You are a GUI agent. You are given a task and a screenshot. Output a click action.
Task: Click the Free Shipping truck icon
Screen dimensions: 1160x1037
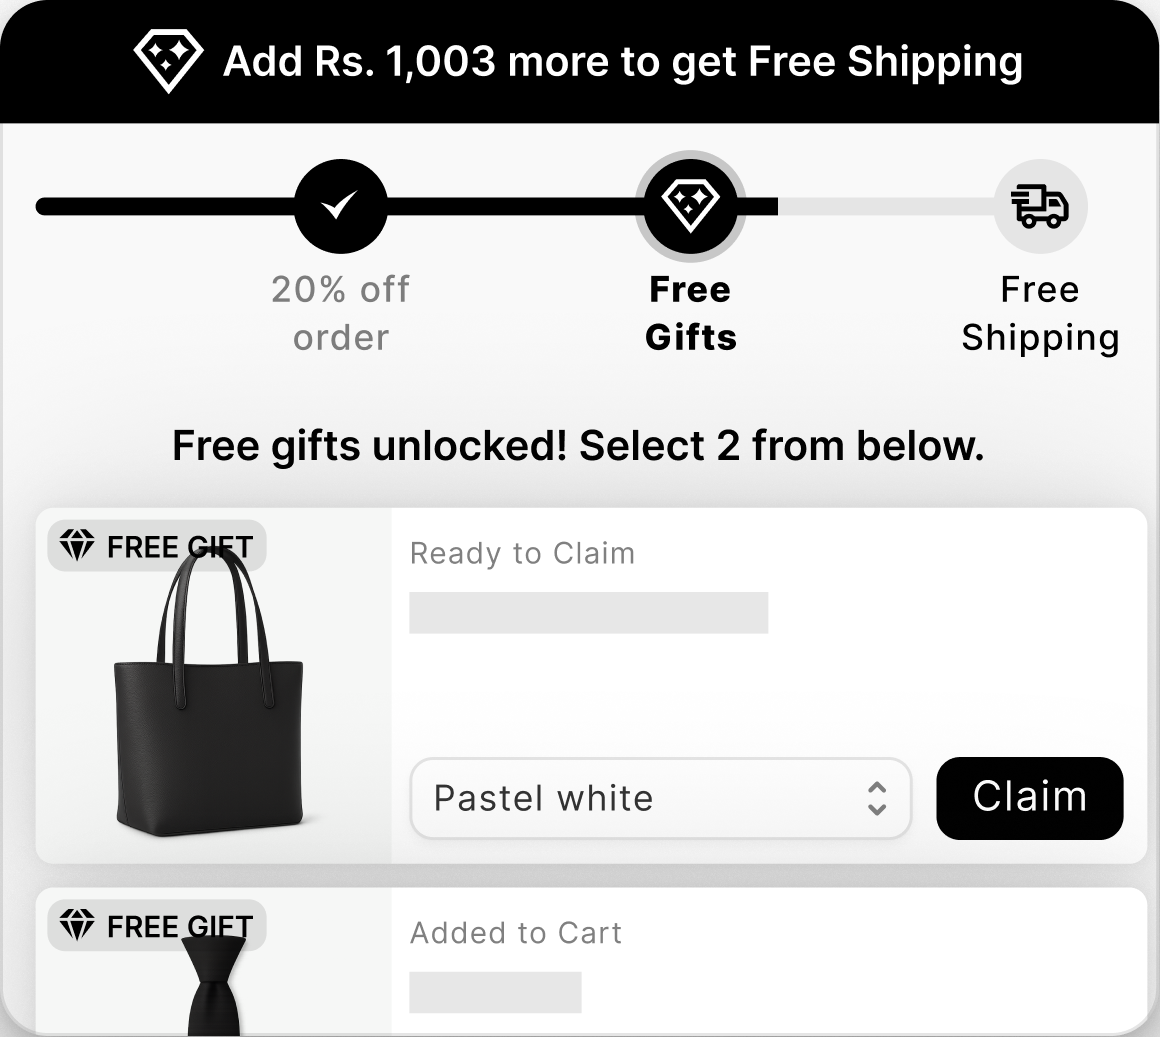tap(1040, 207)
